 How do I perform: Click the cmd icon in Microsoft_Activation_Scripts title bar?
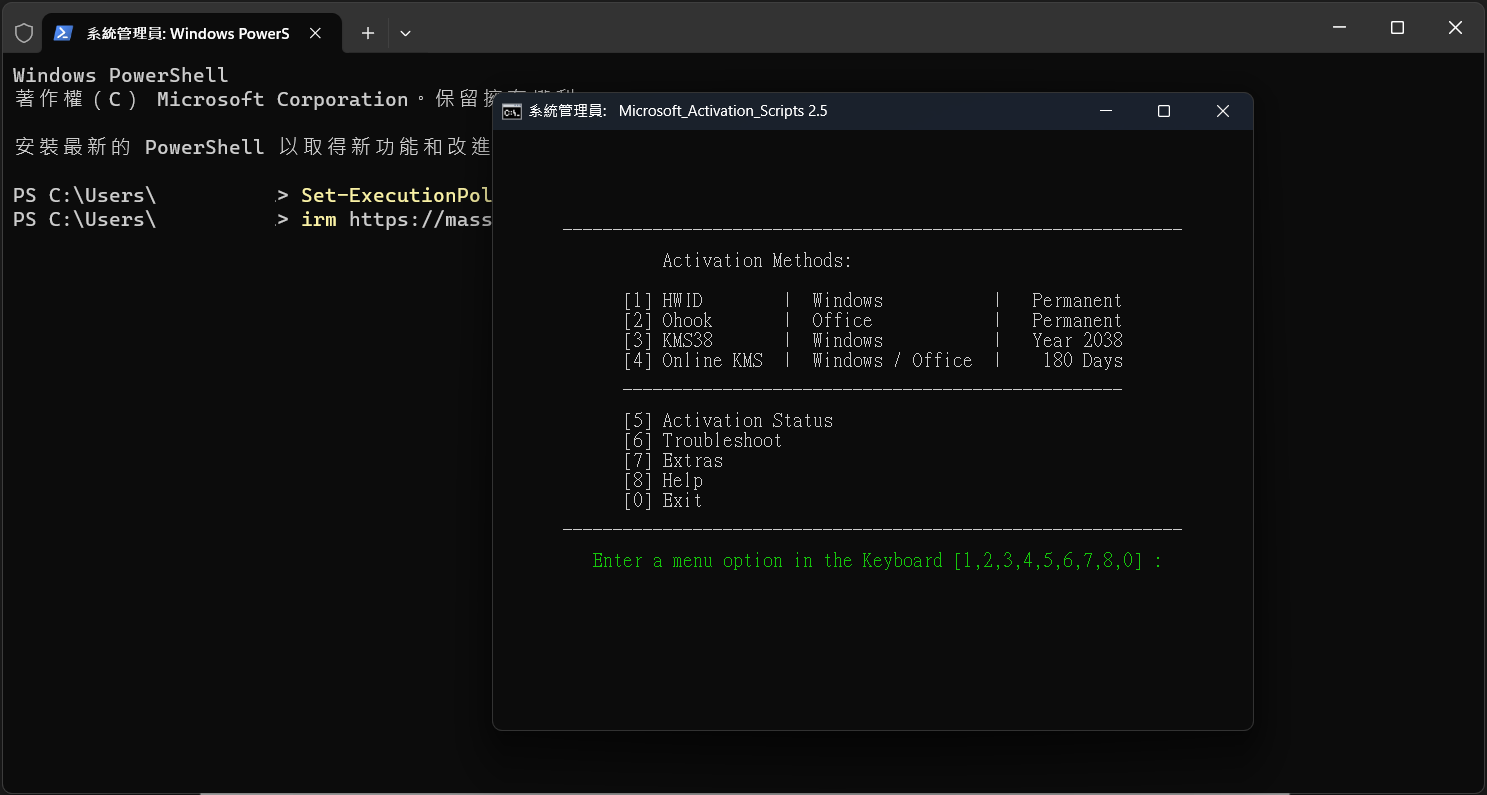(512, 111)
